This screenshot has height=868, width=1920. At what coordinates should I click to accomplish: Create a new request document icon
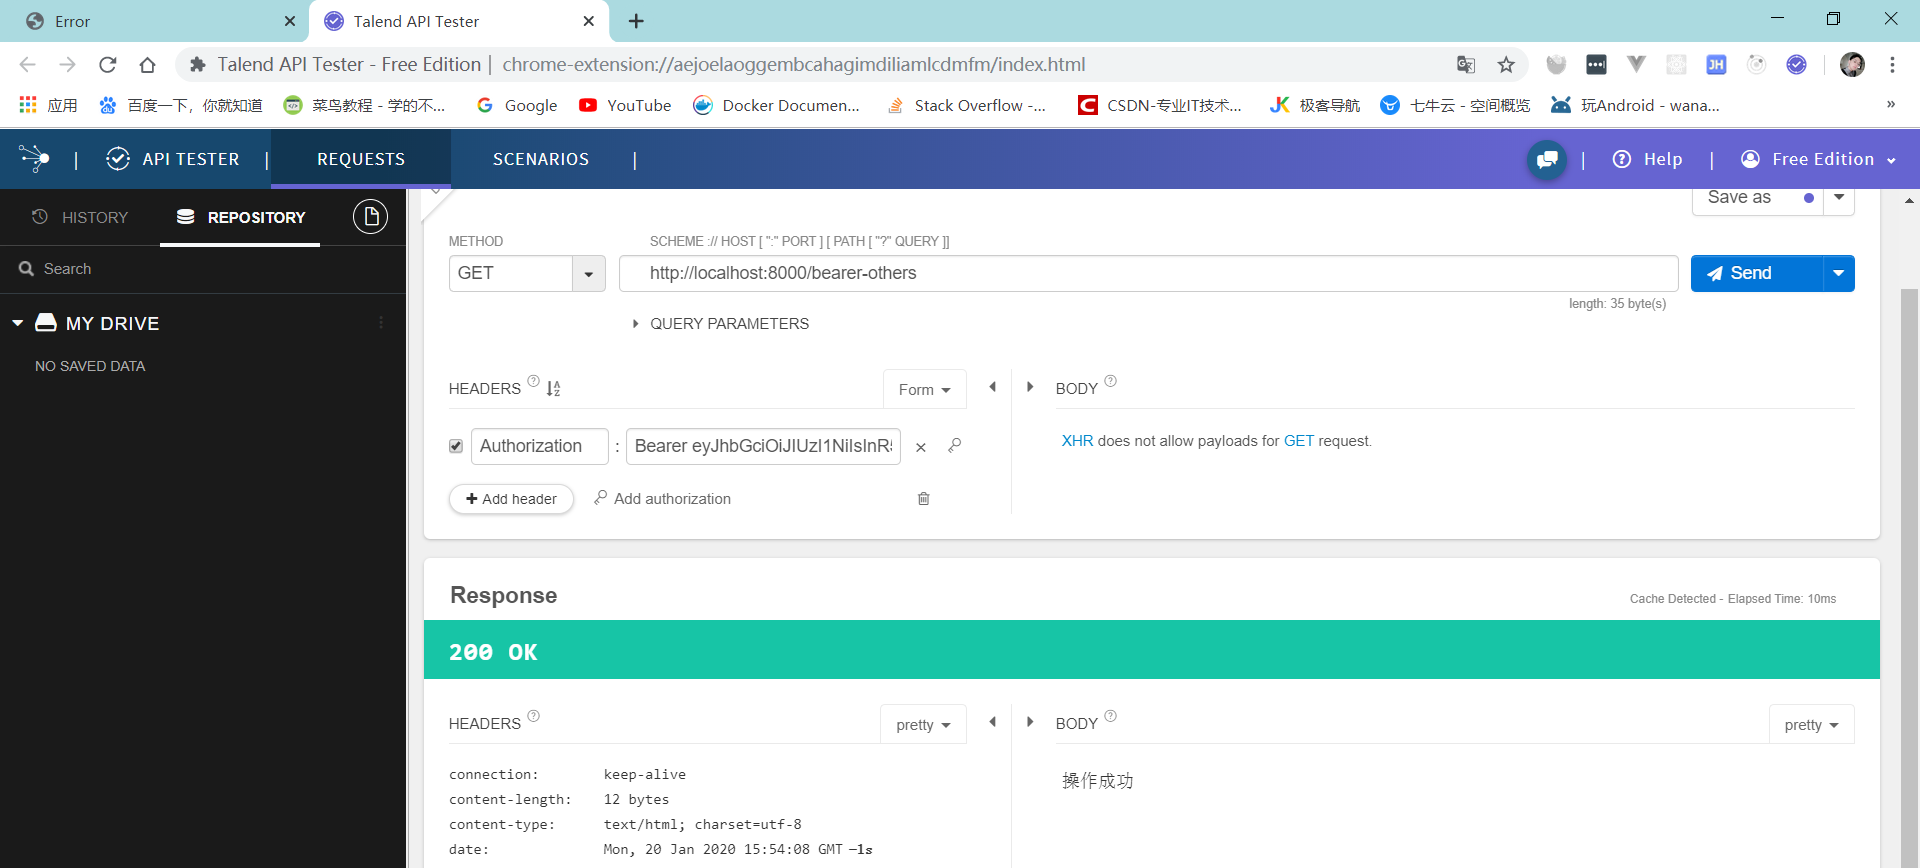pyautogui.click(x=370, y=216)
